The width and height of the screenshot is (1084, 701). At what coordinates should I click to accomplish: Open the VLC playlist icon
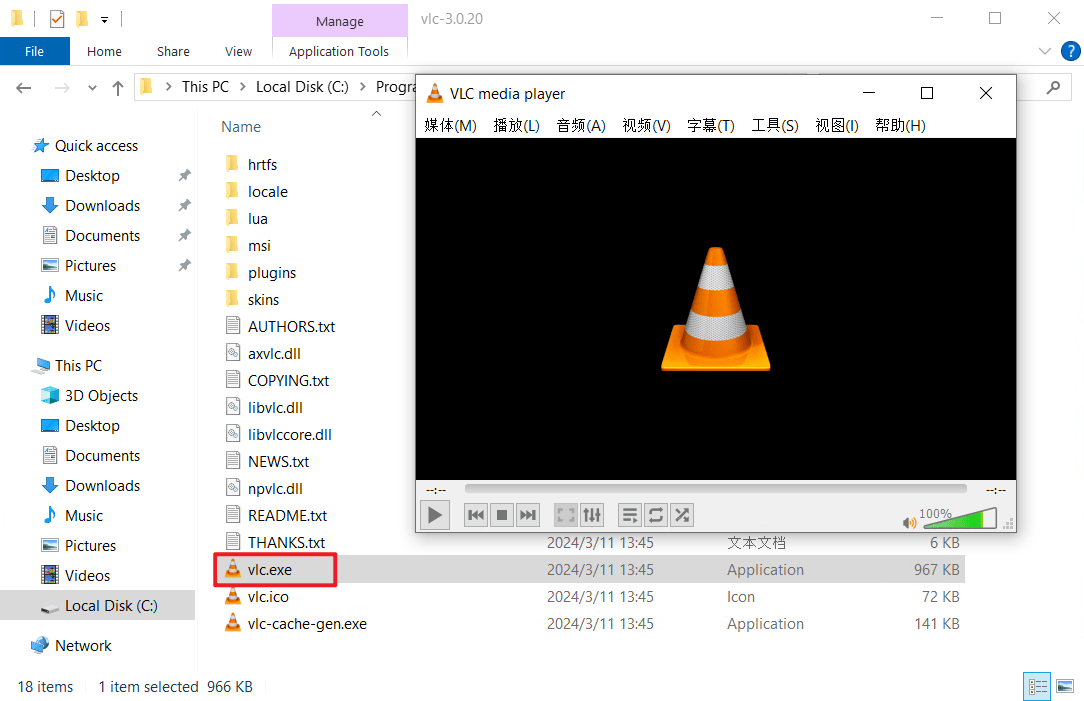[629, 514]
